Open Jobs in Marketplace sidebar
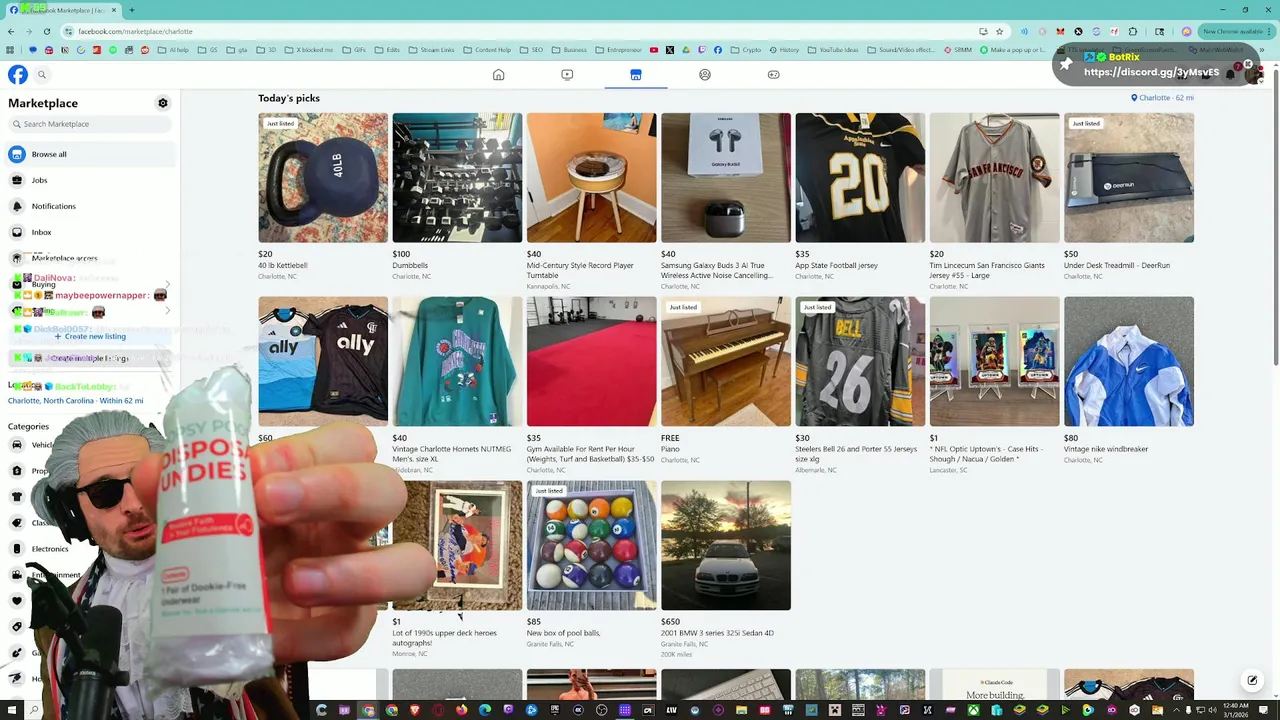Image resolution: width=1280 pixels, height=720 pixels. 90,180
